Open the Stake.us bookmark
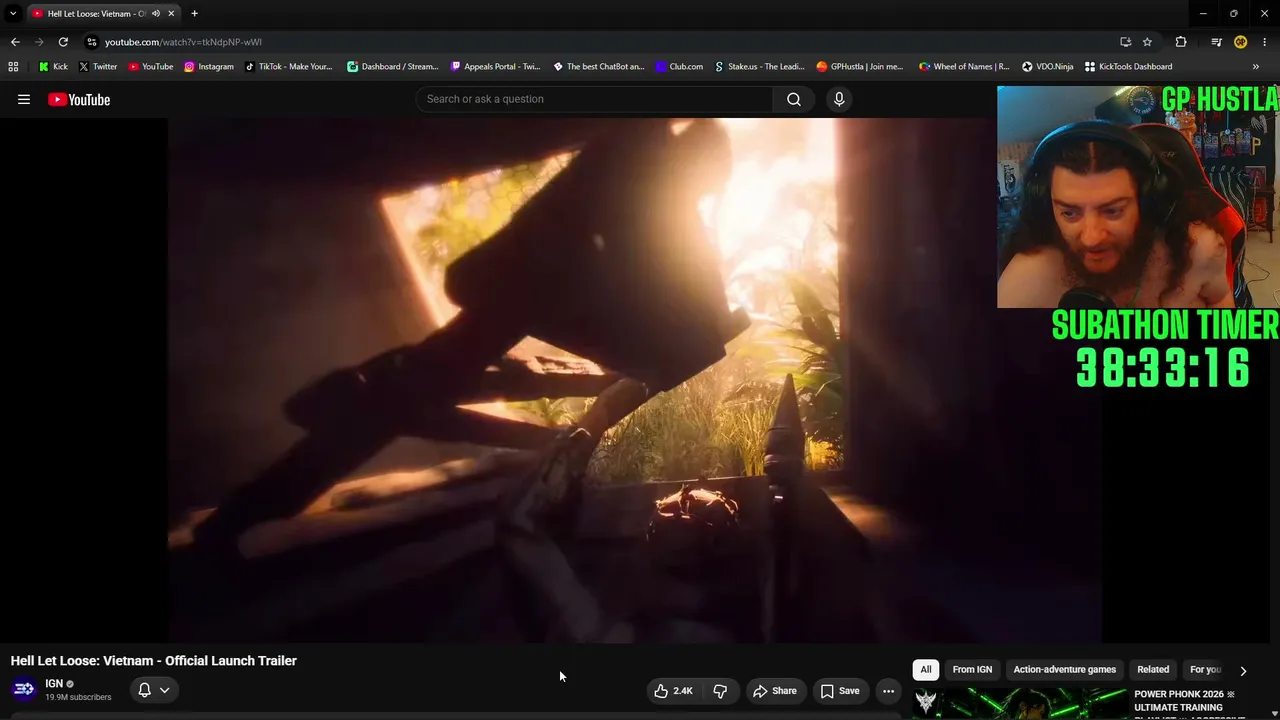Viewport: 1280px width, 720px height. pyautogui.click(x=760, y=67)
